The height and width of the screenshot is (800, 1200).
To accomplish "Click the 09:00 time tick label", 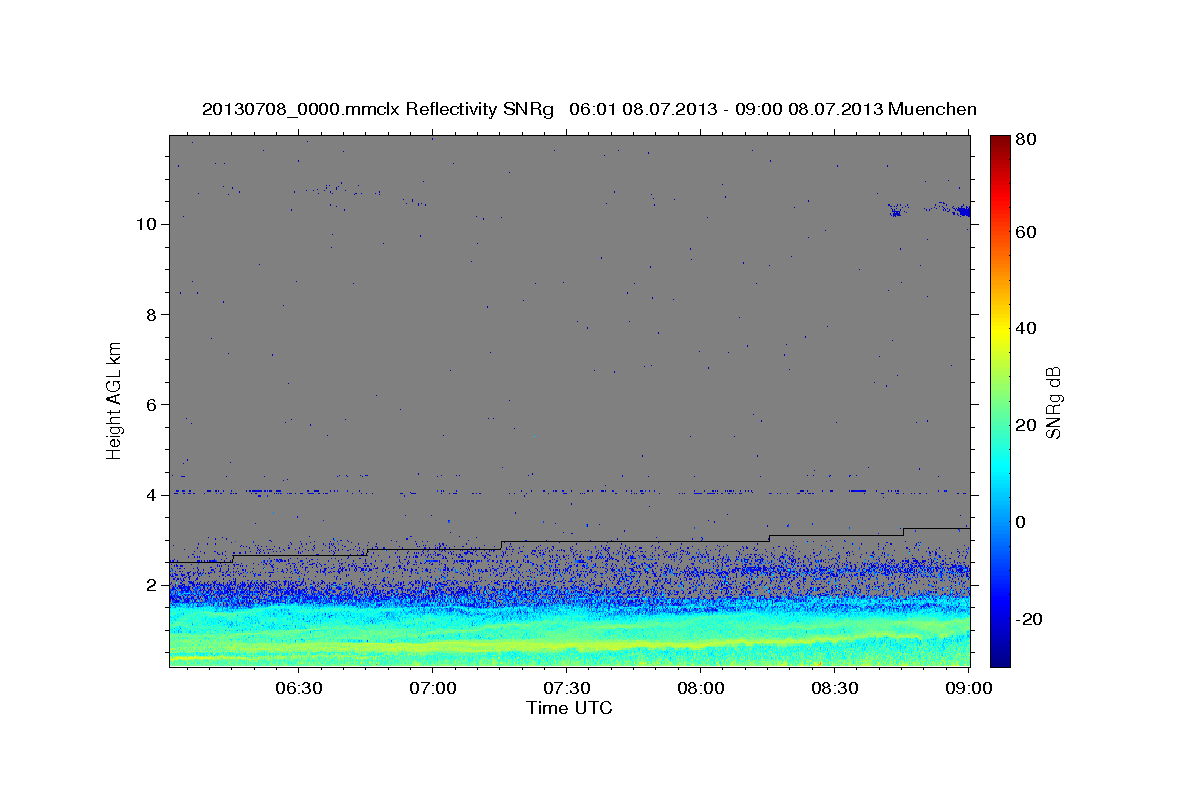I will click(969, 689).
